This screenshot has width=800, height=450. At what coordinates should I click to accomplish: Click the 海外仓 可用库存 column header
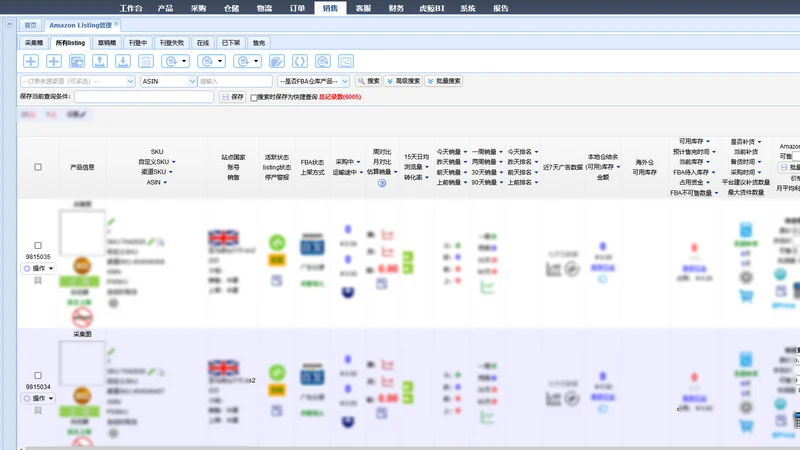(644, 167)
